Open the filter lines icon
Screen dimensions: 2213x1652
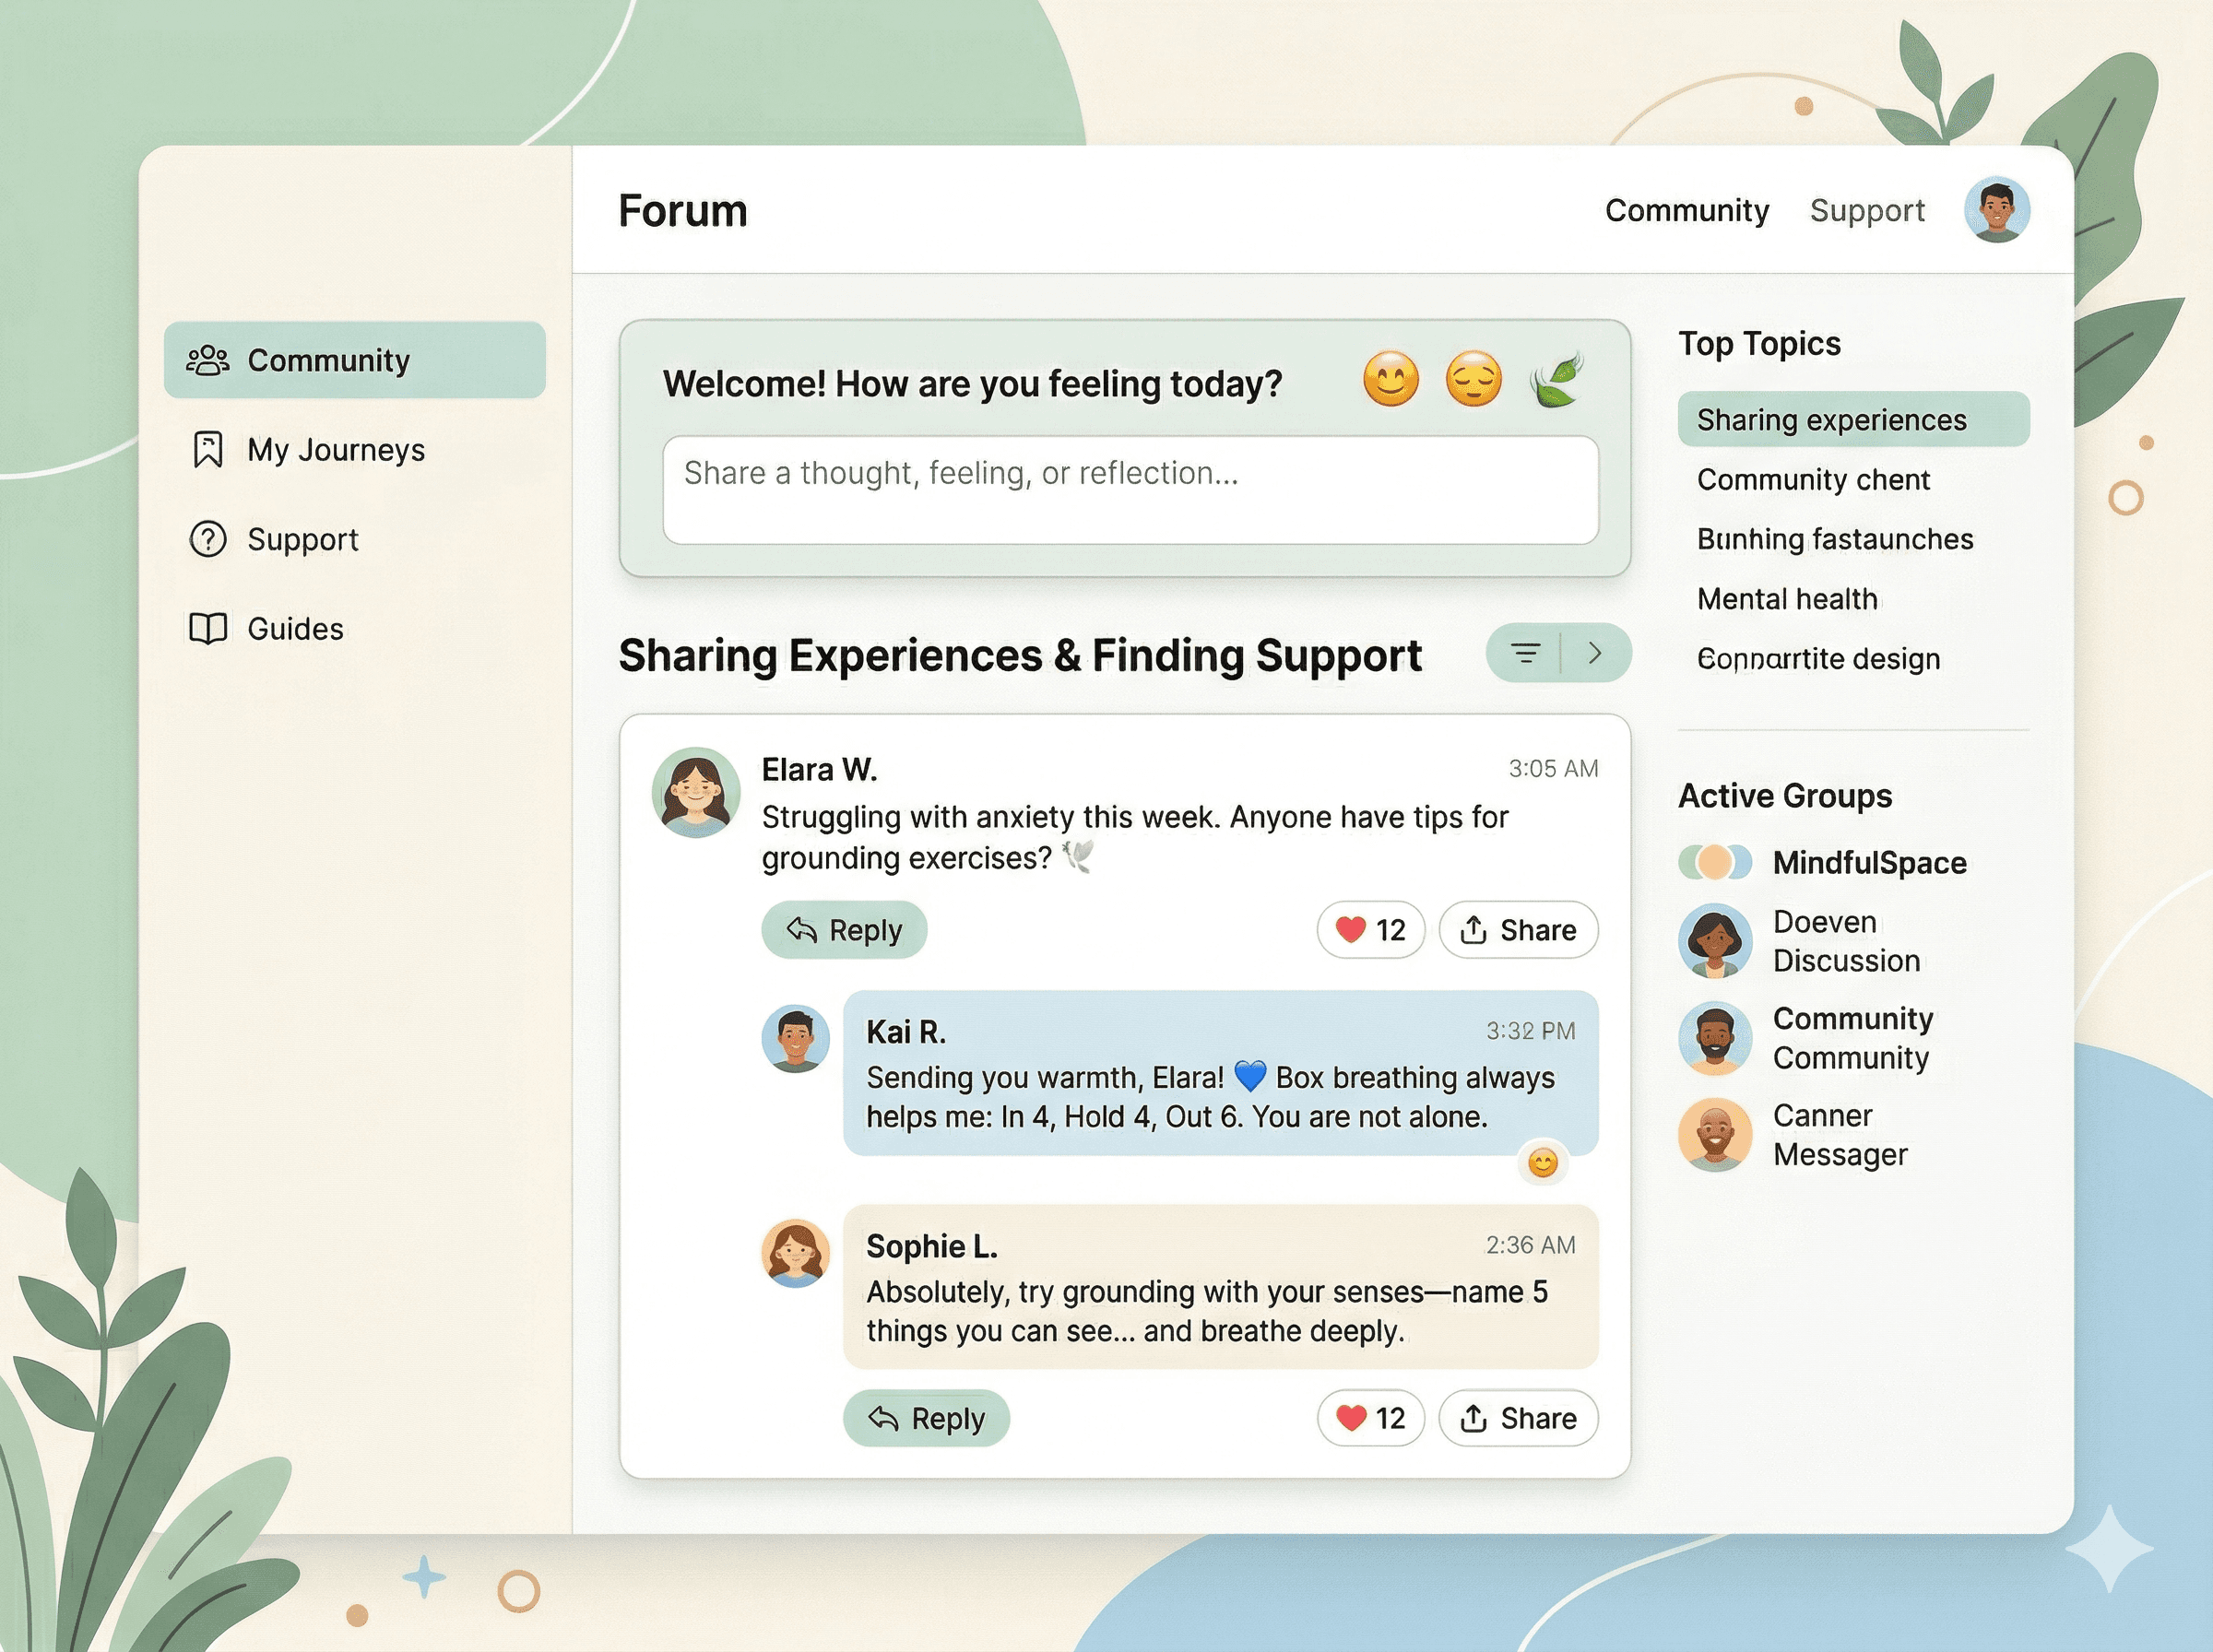[x=1525, y=654]
